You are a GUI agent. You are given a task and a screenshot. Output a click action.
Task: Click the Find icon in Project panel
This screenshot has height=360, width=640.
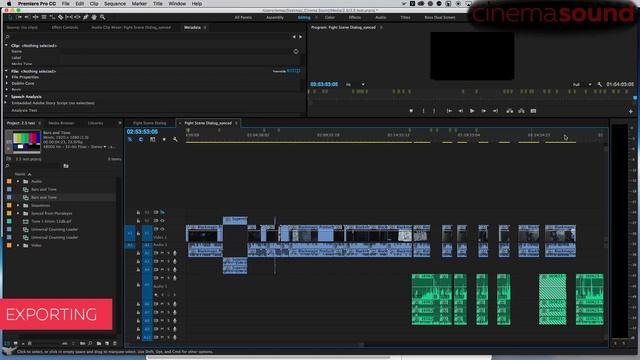[x=90, y=344]
